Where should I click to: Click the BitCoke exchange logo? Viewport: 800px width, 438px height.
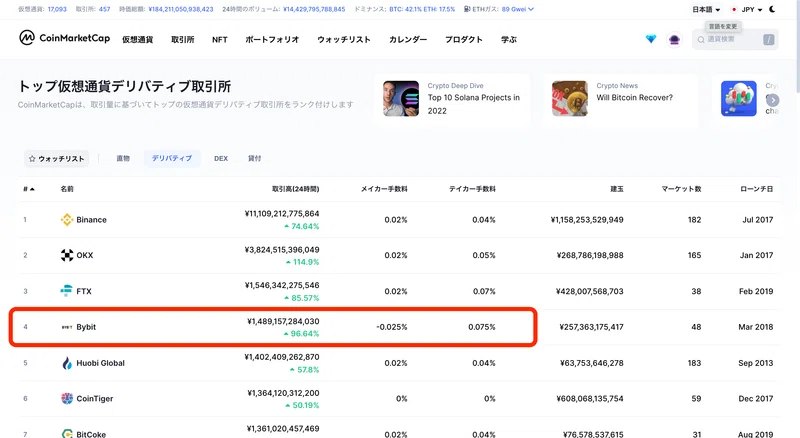pyautogui.click(x=67, y=433)
